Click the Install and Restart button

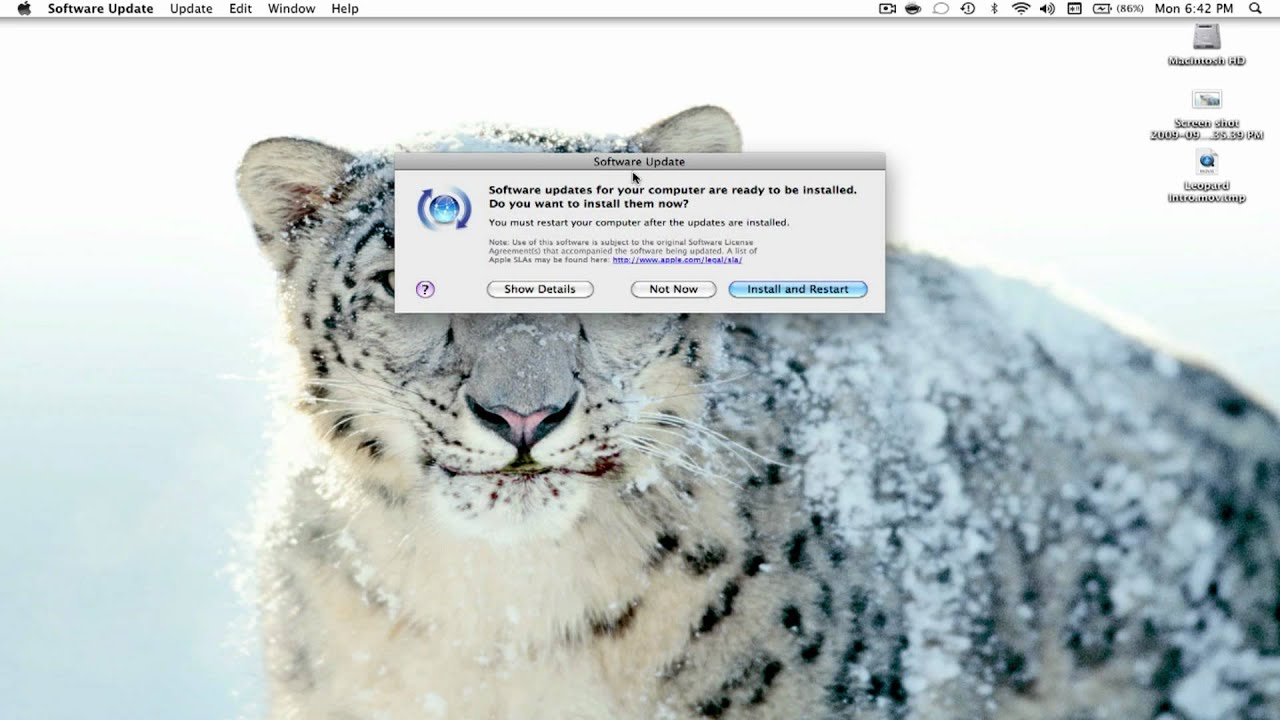[x=798, y=289]
